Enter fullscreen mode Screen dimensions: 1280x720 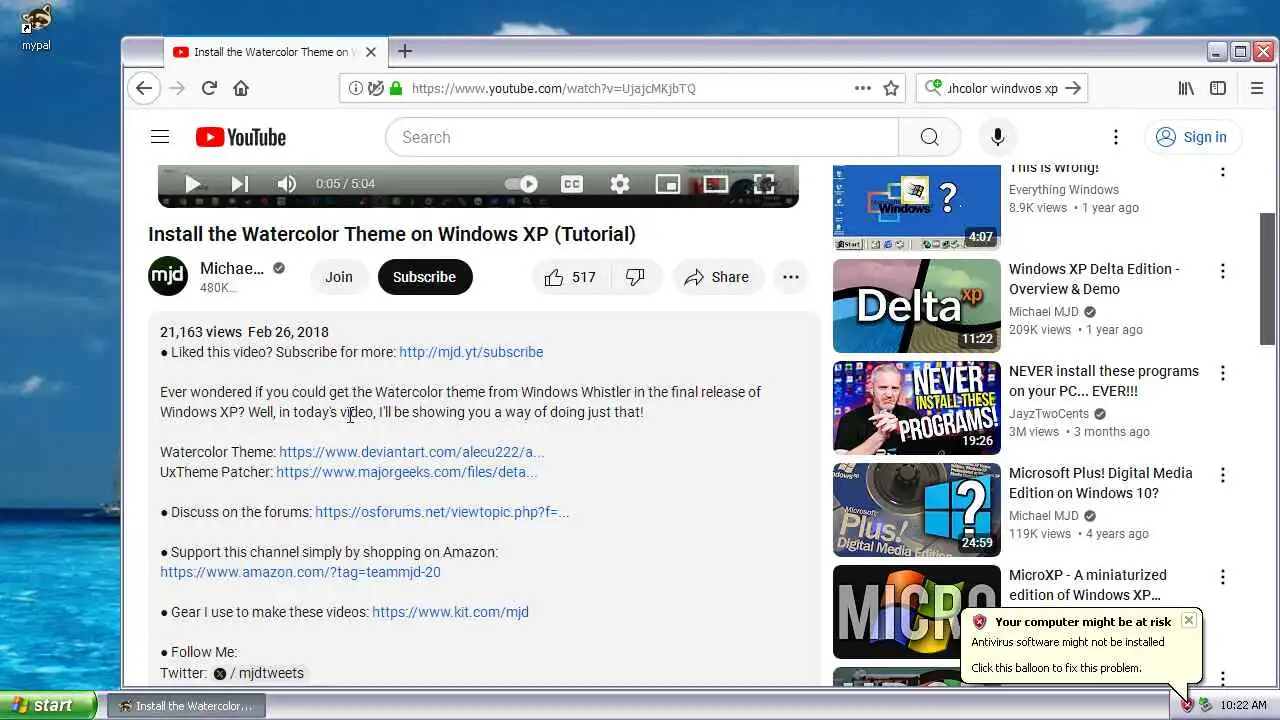pos(764,184)
